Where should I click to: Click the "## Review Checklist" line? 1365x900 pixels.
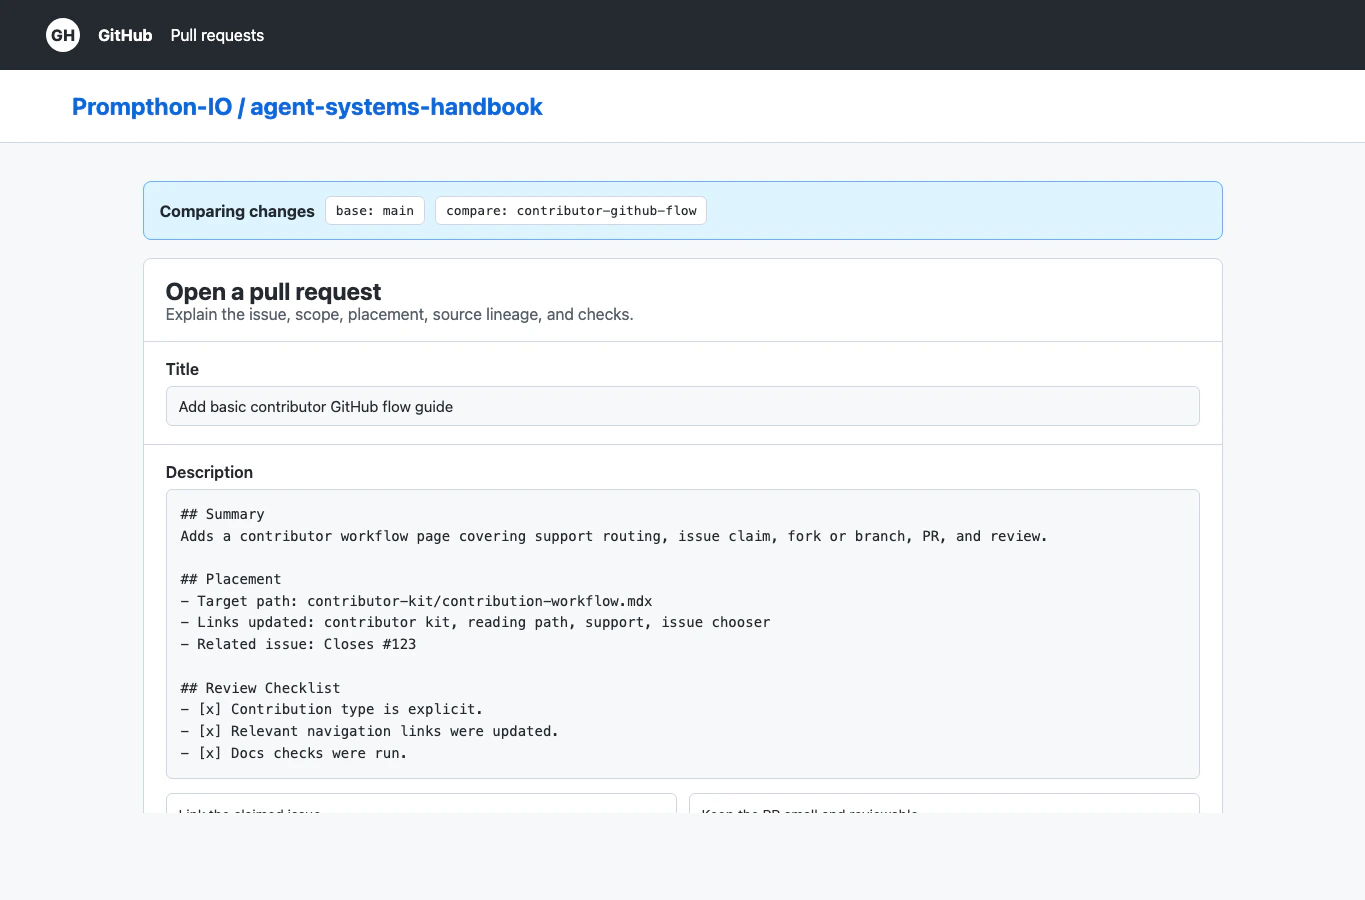[260, 688]
